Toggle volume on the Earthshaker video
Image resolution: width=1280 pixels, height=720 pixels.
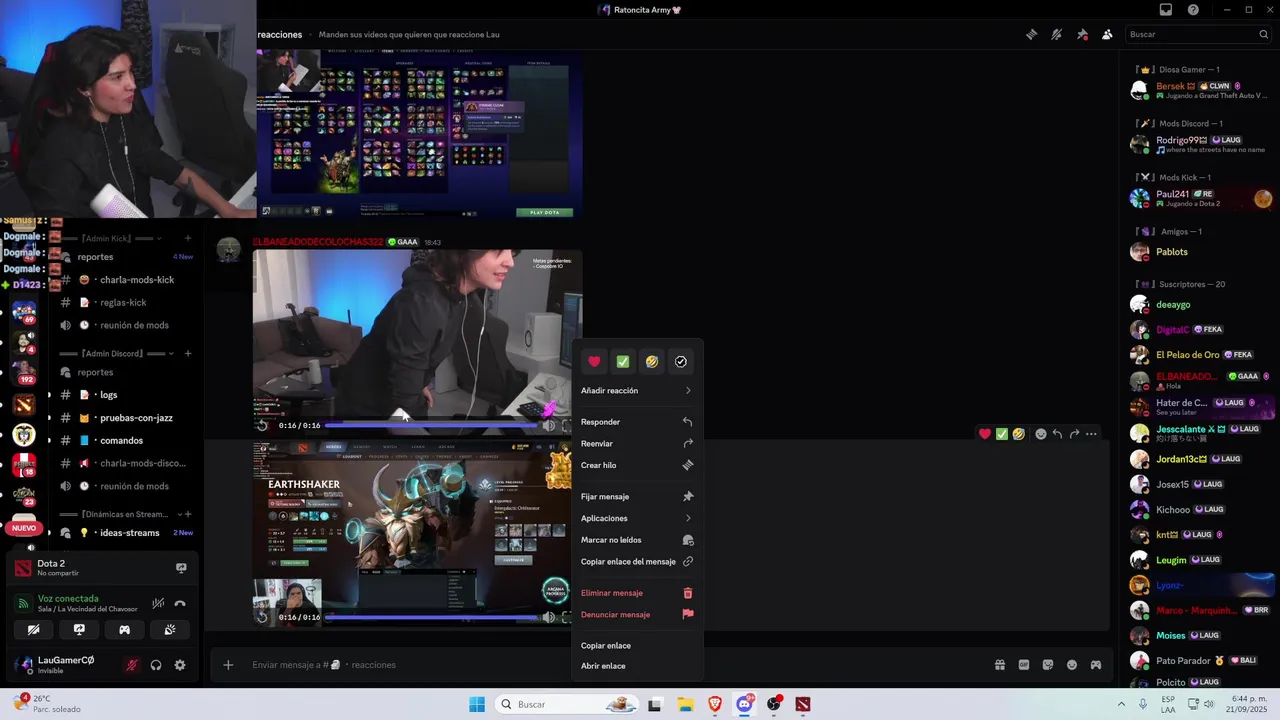click(x=548, y=617)
